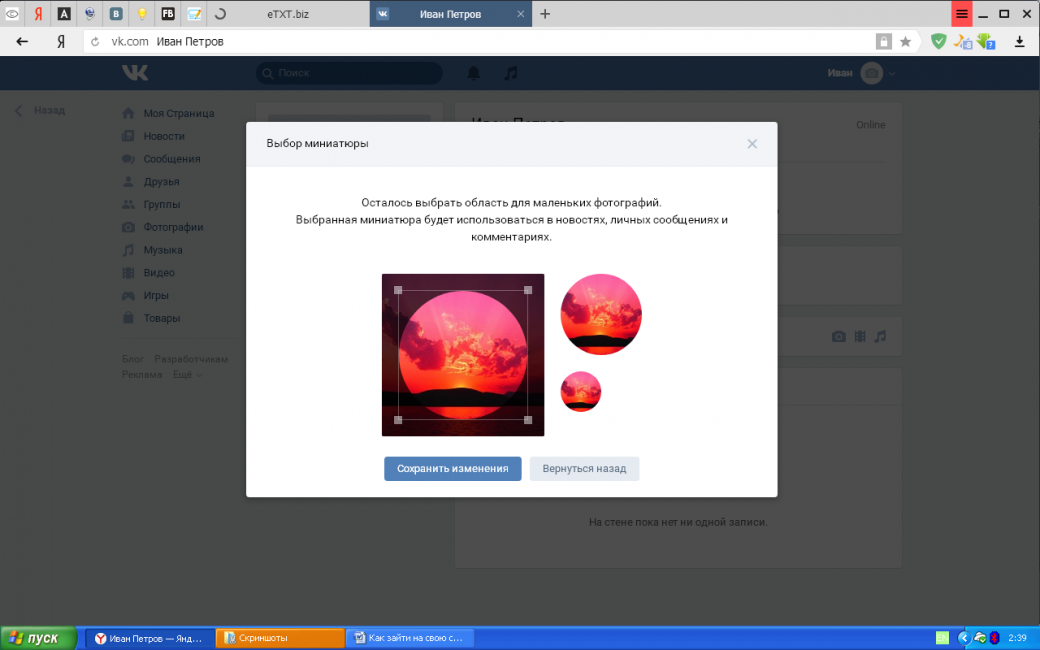1040x650 pixels.
Task: Close the thumbnail selection dialog
Action: pos(752,144)
